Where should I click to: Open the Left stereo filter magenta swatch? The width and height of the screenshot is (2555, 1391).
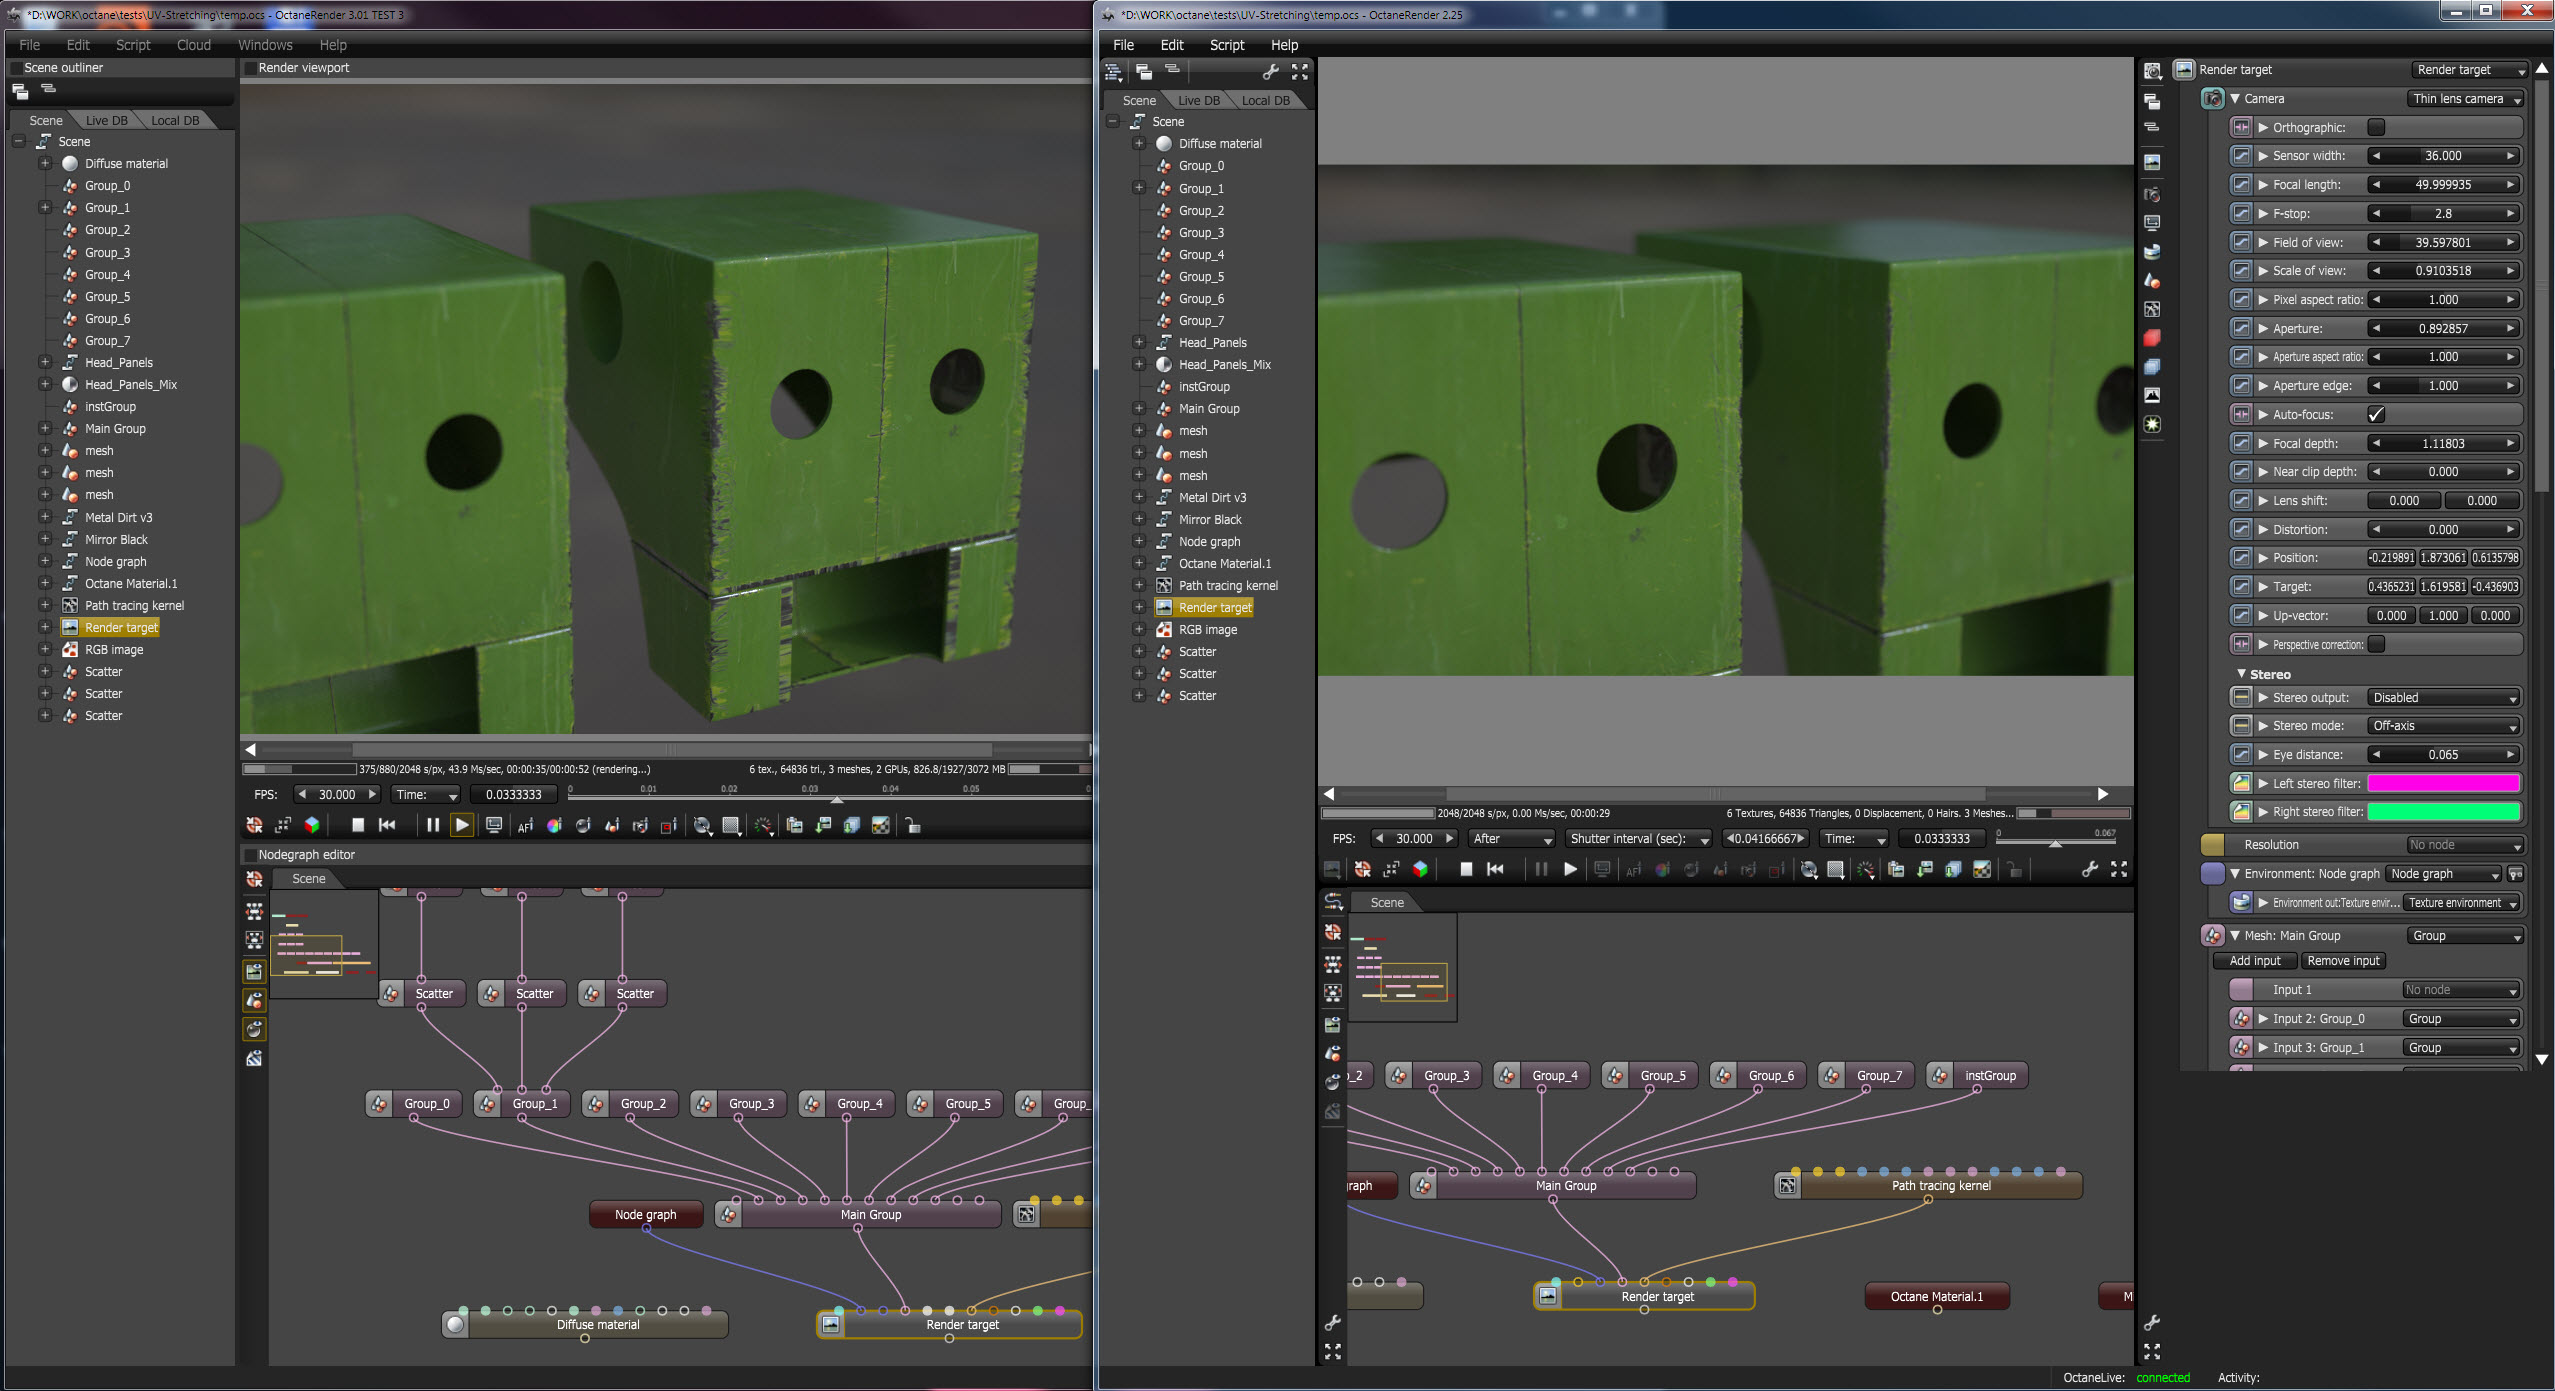(2442, 784)
